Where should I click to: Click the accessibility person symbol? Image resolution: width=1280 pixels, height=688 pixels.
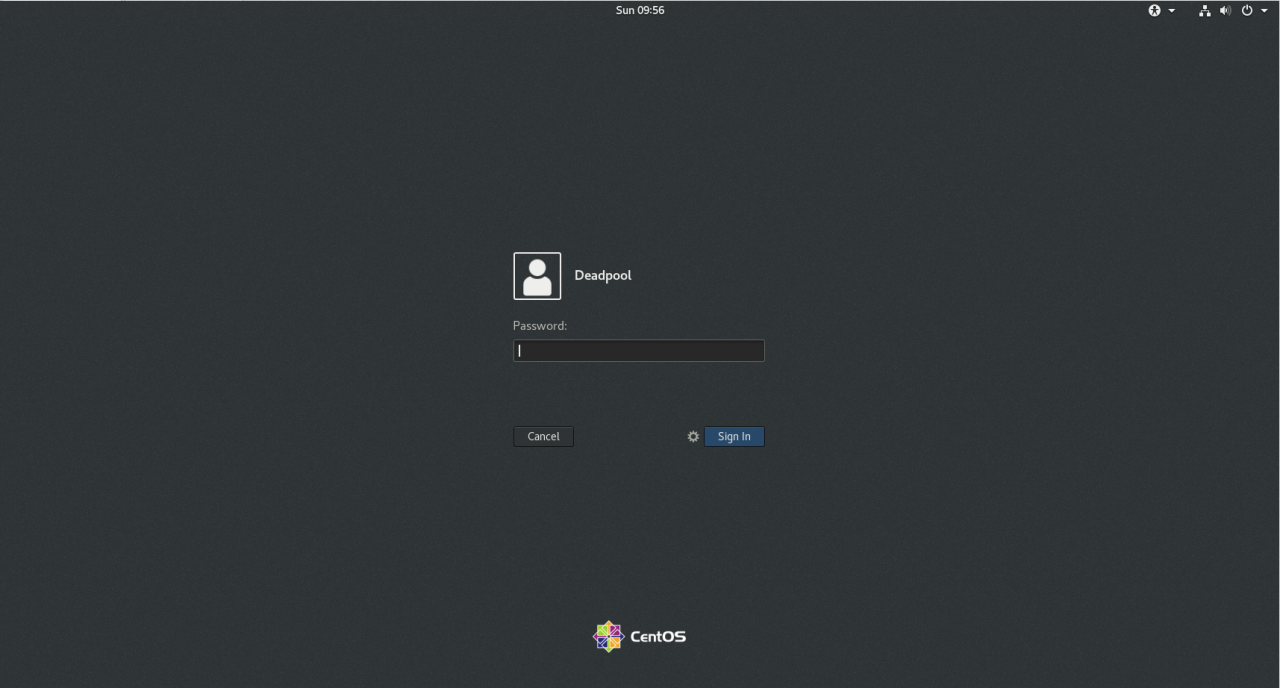pyautogui.click(x=1154, y=10)
